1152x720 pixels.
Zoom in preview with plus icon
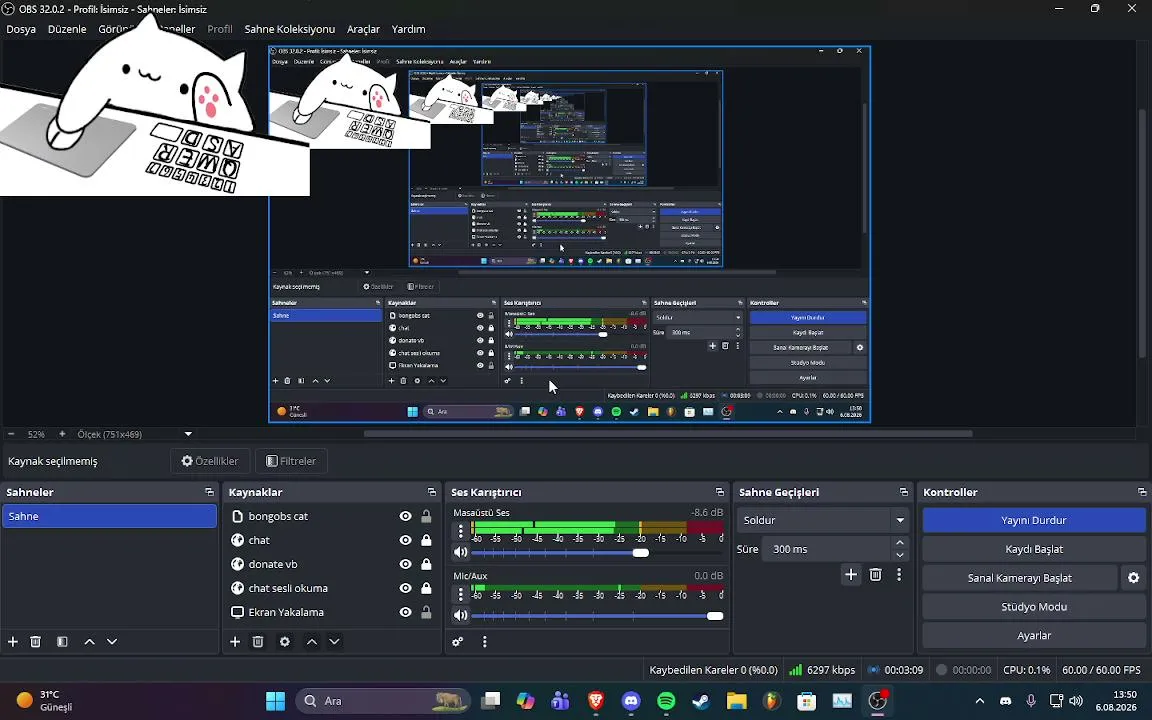coord(62,434)
